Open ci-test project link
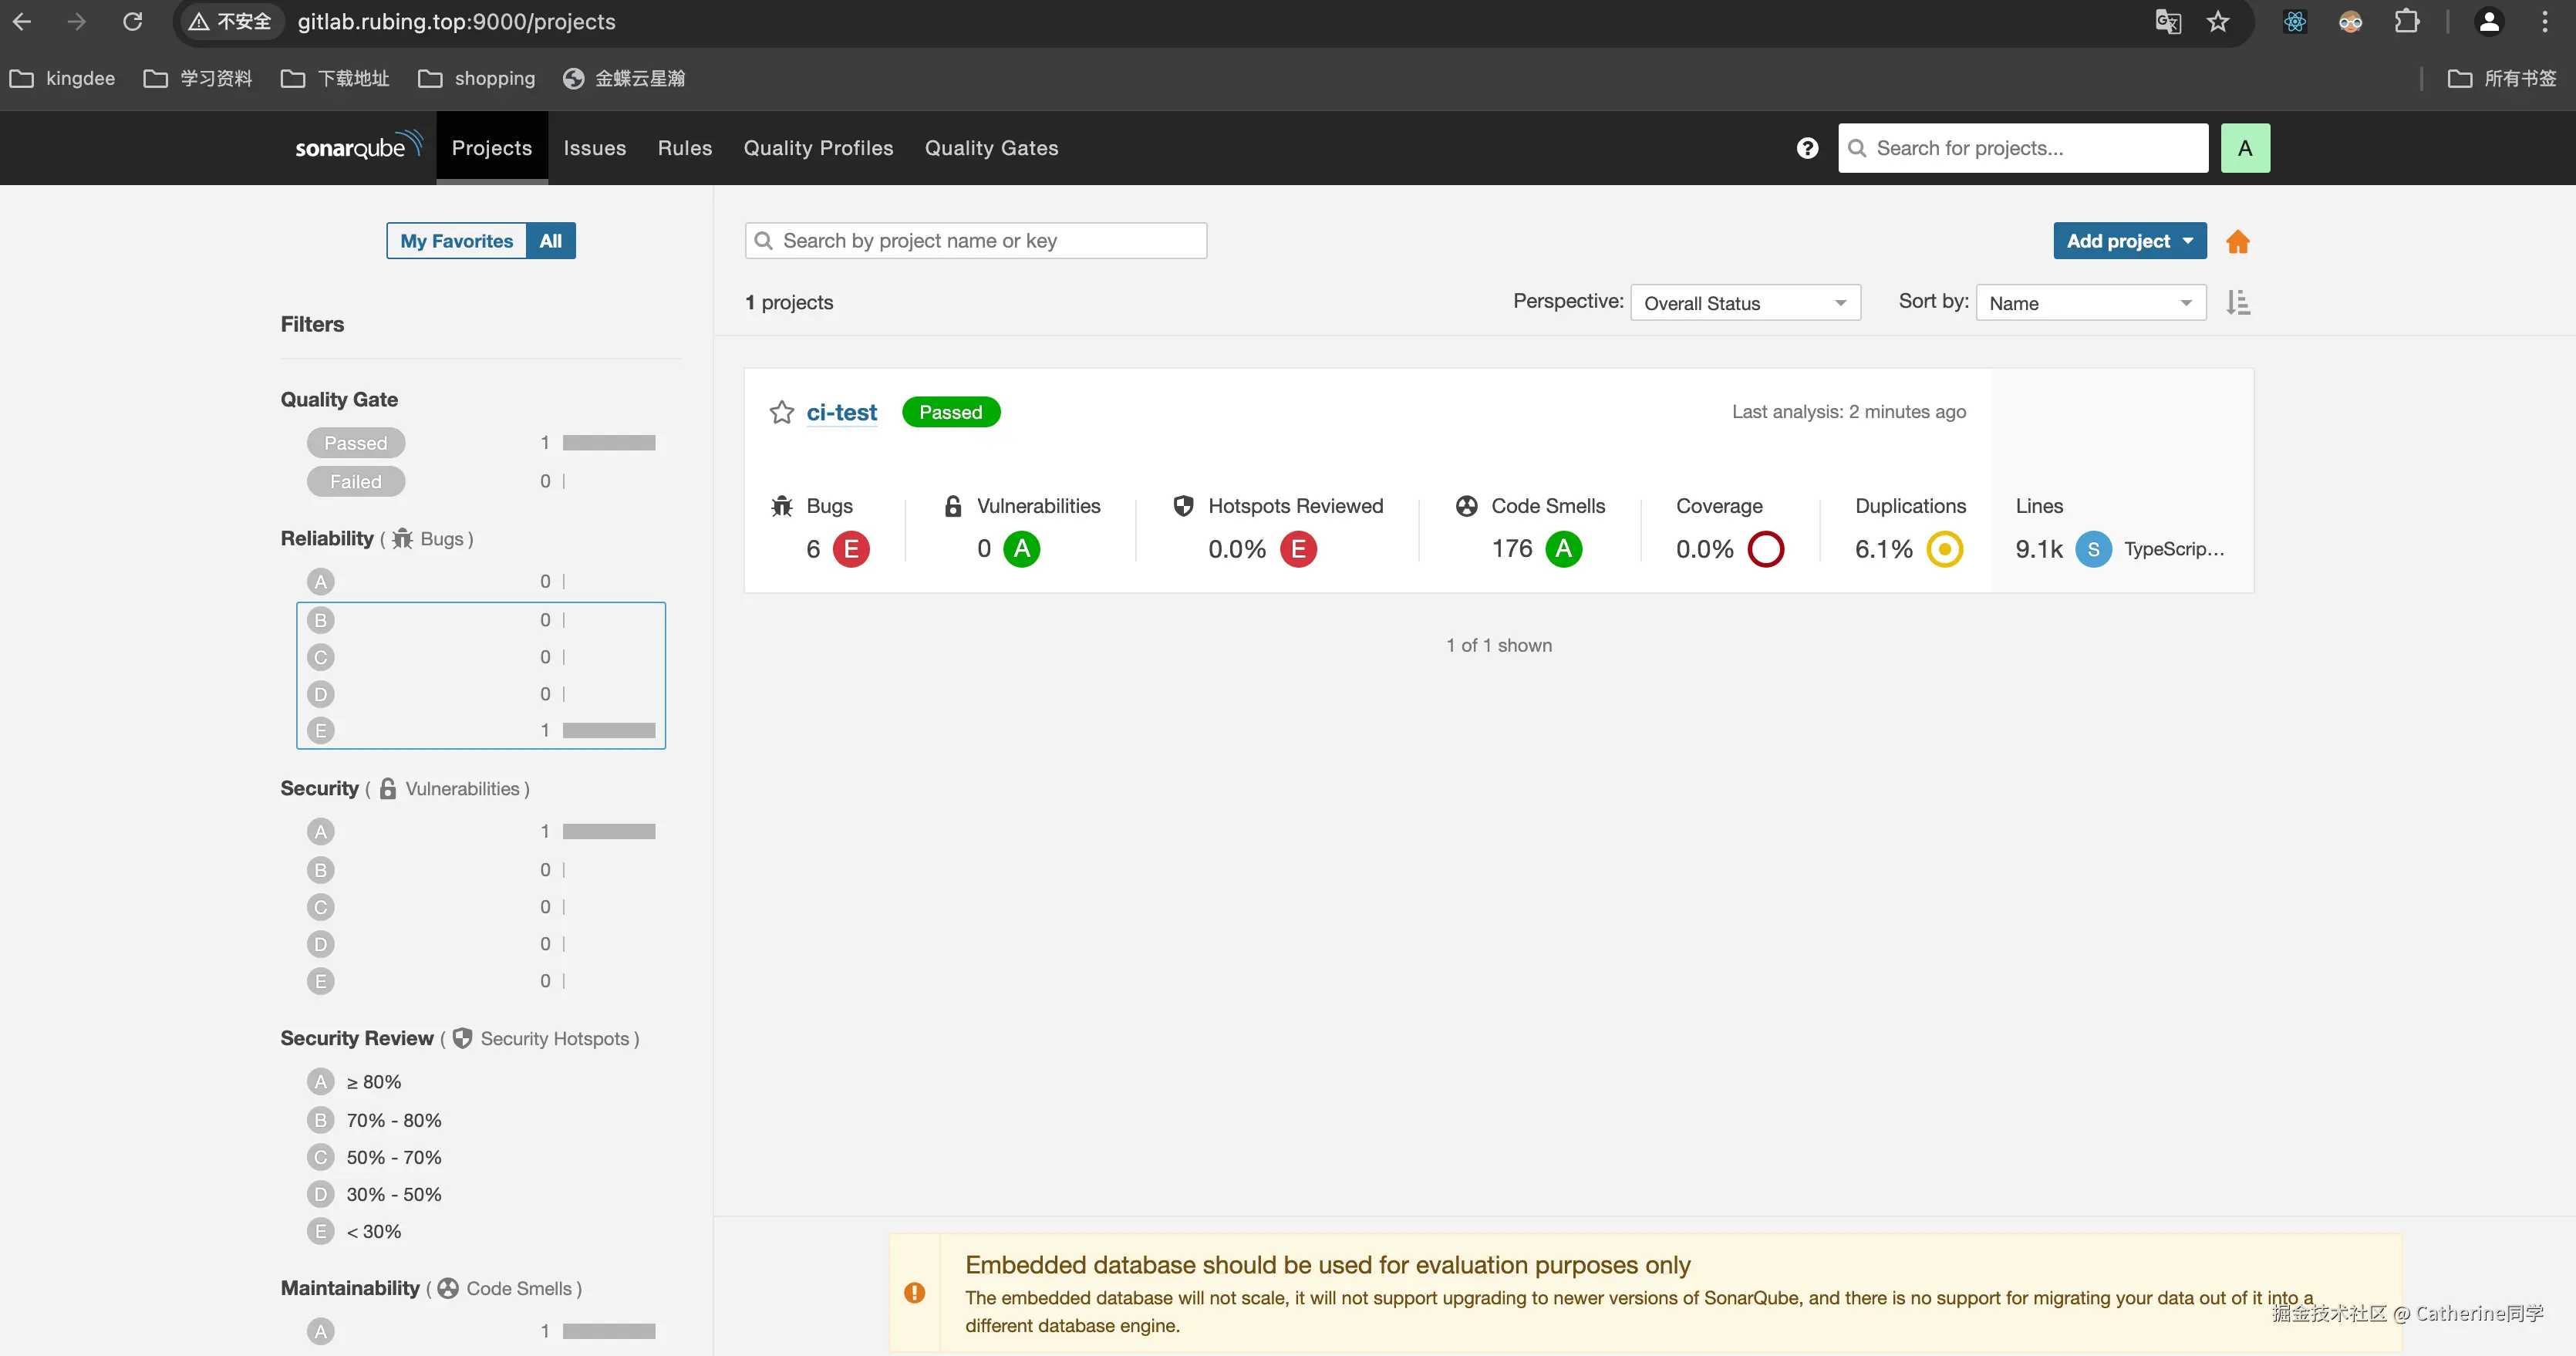 click(841, 413)
